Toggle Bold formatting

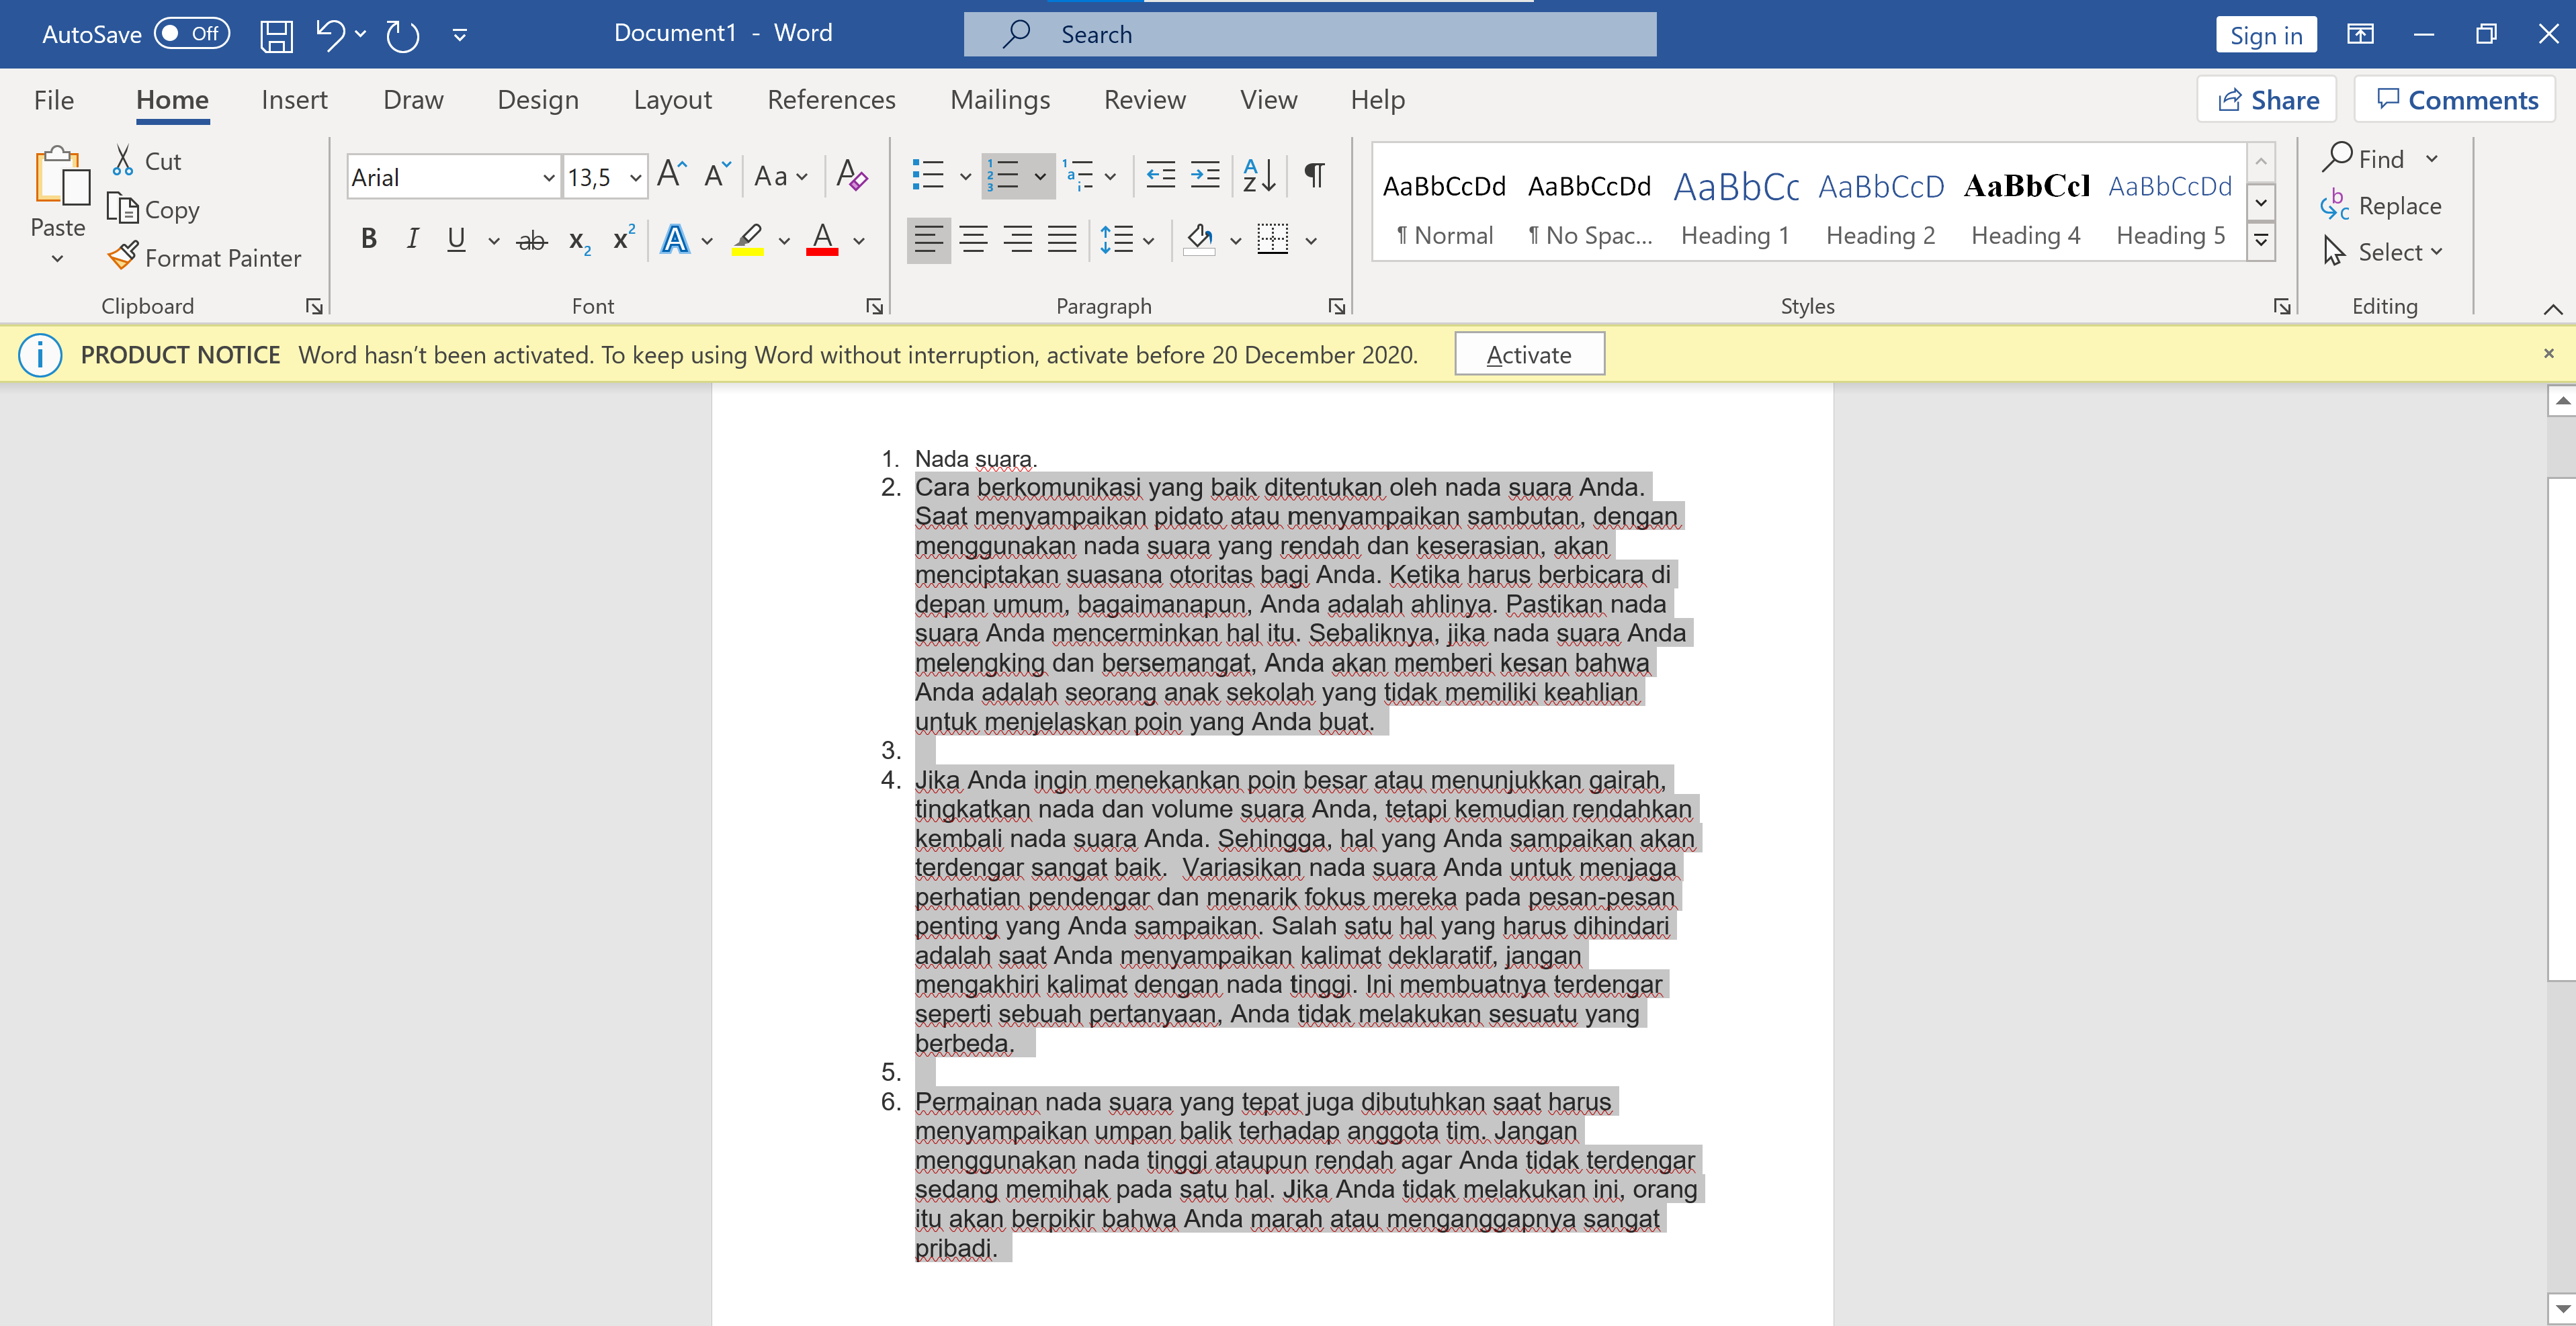point(369,239)
